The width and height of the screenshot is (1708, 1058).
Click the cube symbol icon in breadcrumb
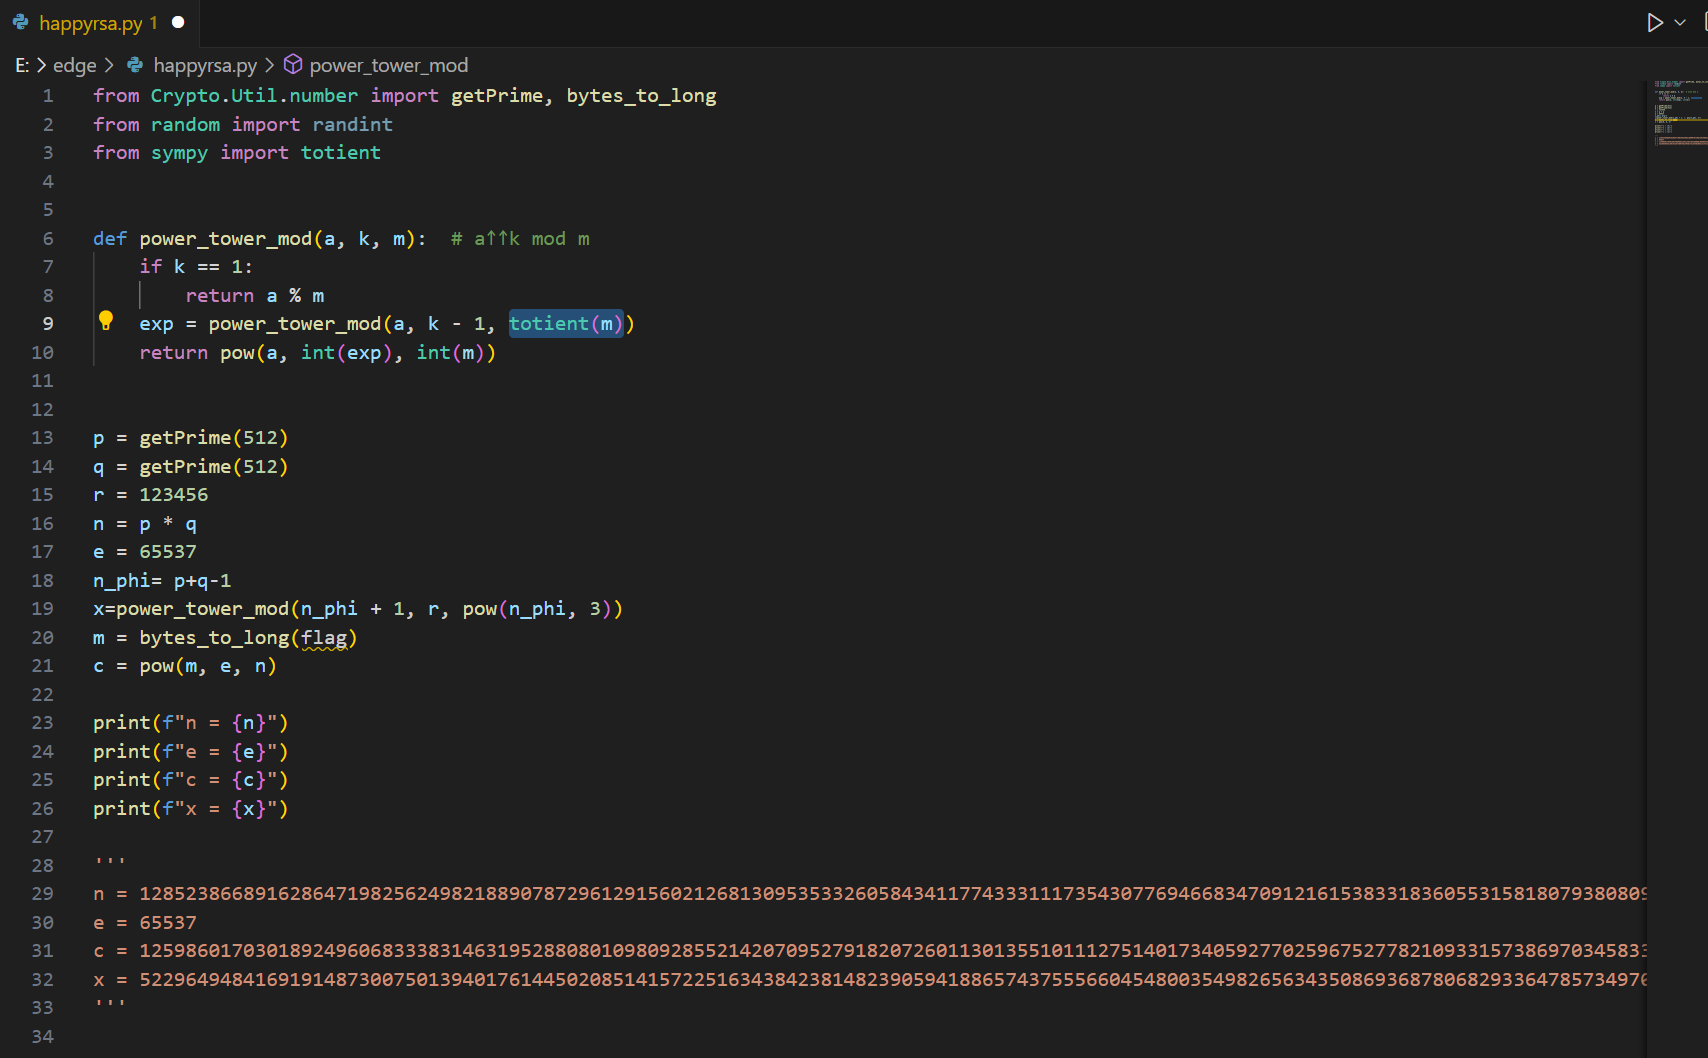293,65
